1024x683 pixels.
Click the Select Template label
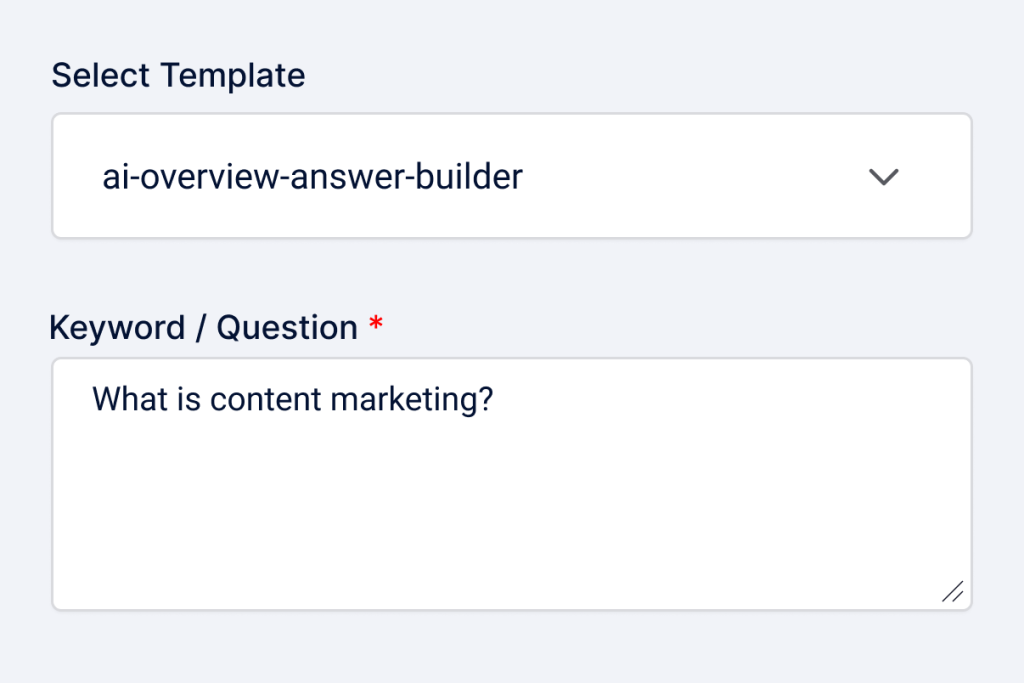(178, 75)
